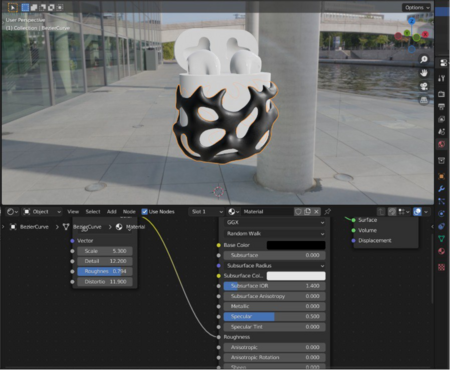Viewport: 450px width, 370px height.
Task: Open the snap node element dropdown
Action: pos(404,212)
